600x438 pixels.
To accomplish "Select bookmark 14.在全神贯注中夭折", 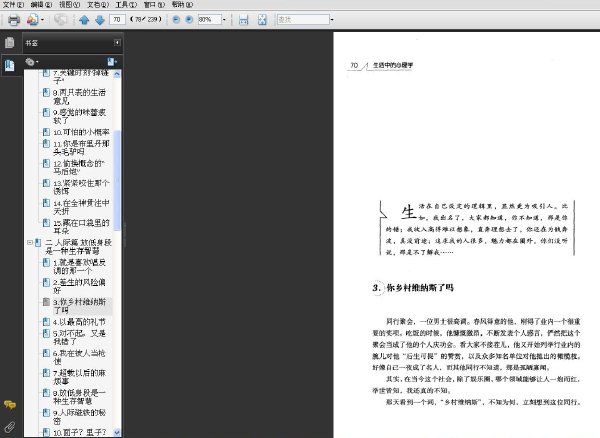I will coord(81,207).
